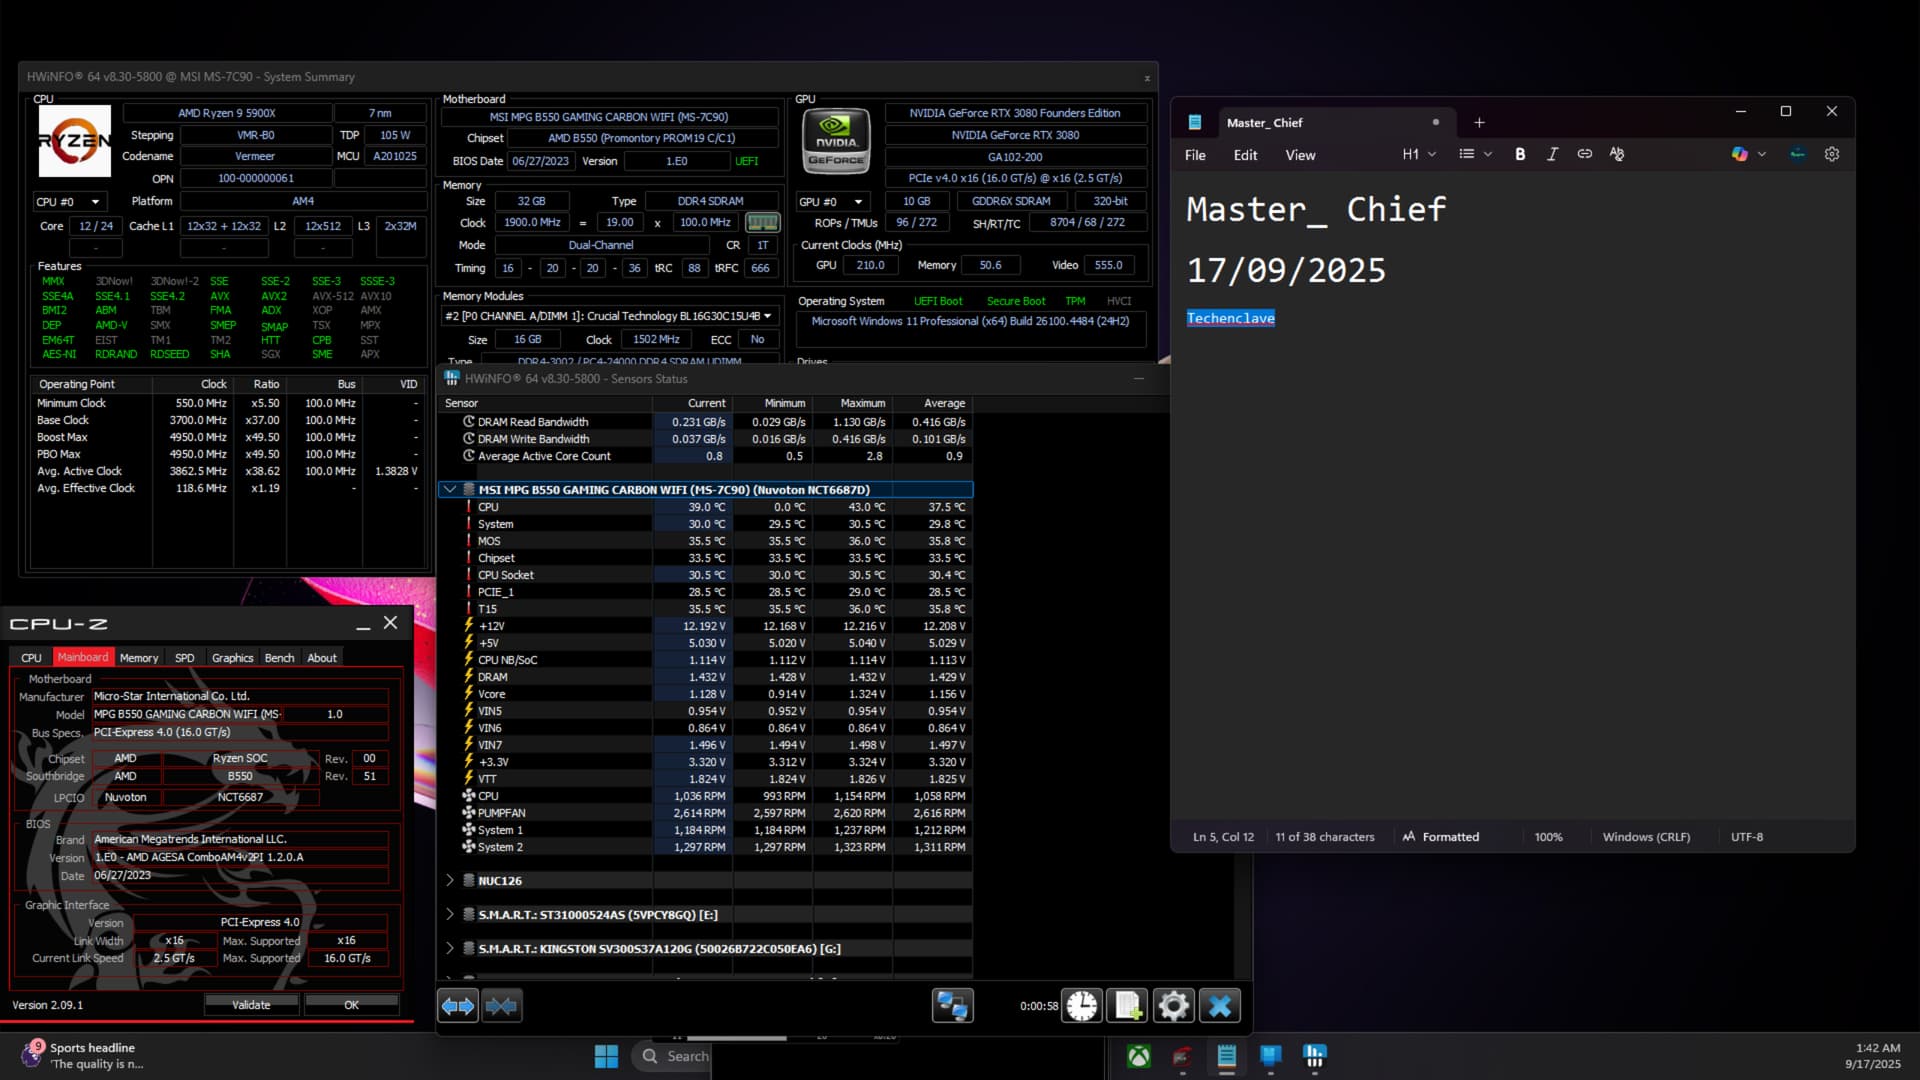This screenshot has width=1920, height=1080.
Task: Click the 17/09/2025 date line in Notepad
Action: point(1286,270)
